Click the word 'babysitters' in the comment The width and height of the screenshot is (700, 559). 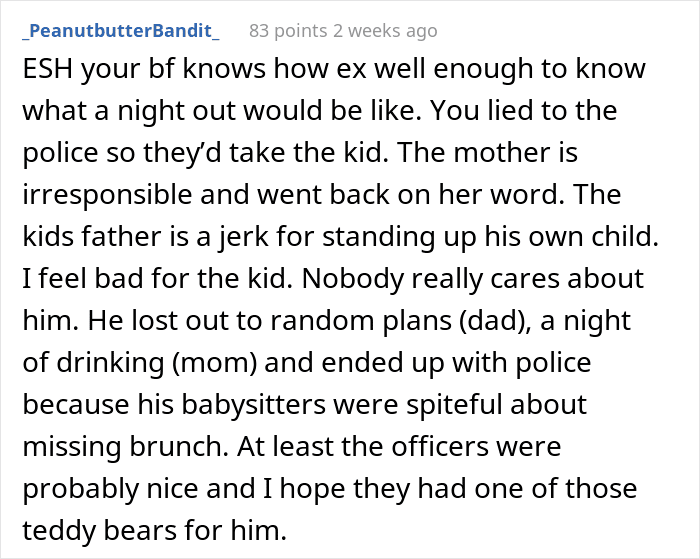coord(254,405)
